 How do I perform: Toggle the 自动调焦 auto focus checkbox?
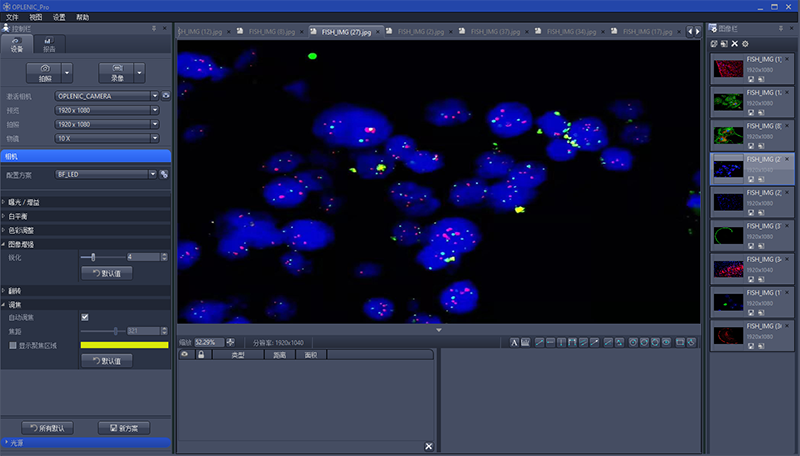click(x=85, y=317)
